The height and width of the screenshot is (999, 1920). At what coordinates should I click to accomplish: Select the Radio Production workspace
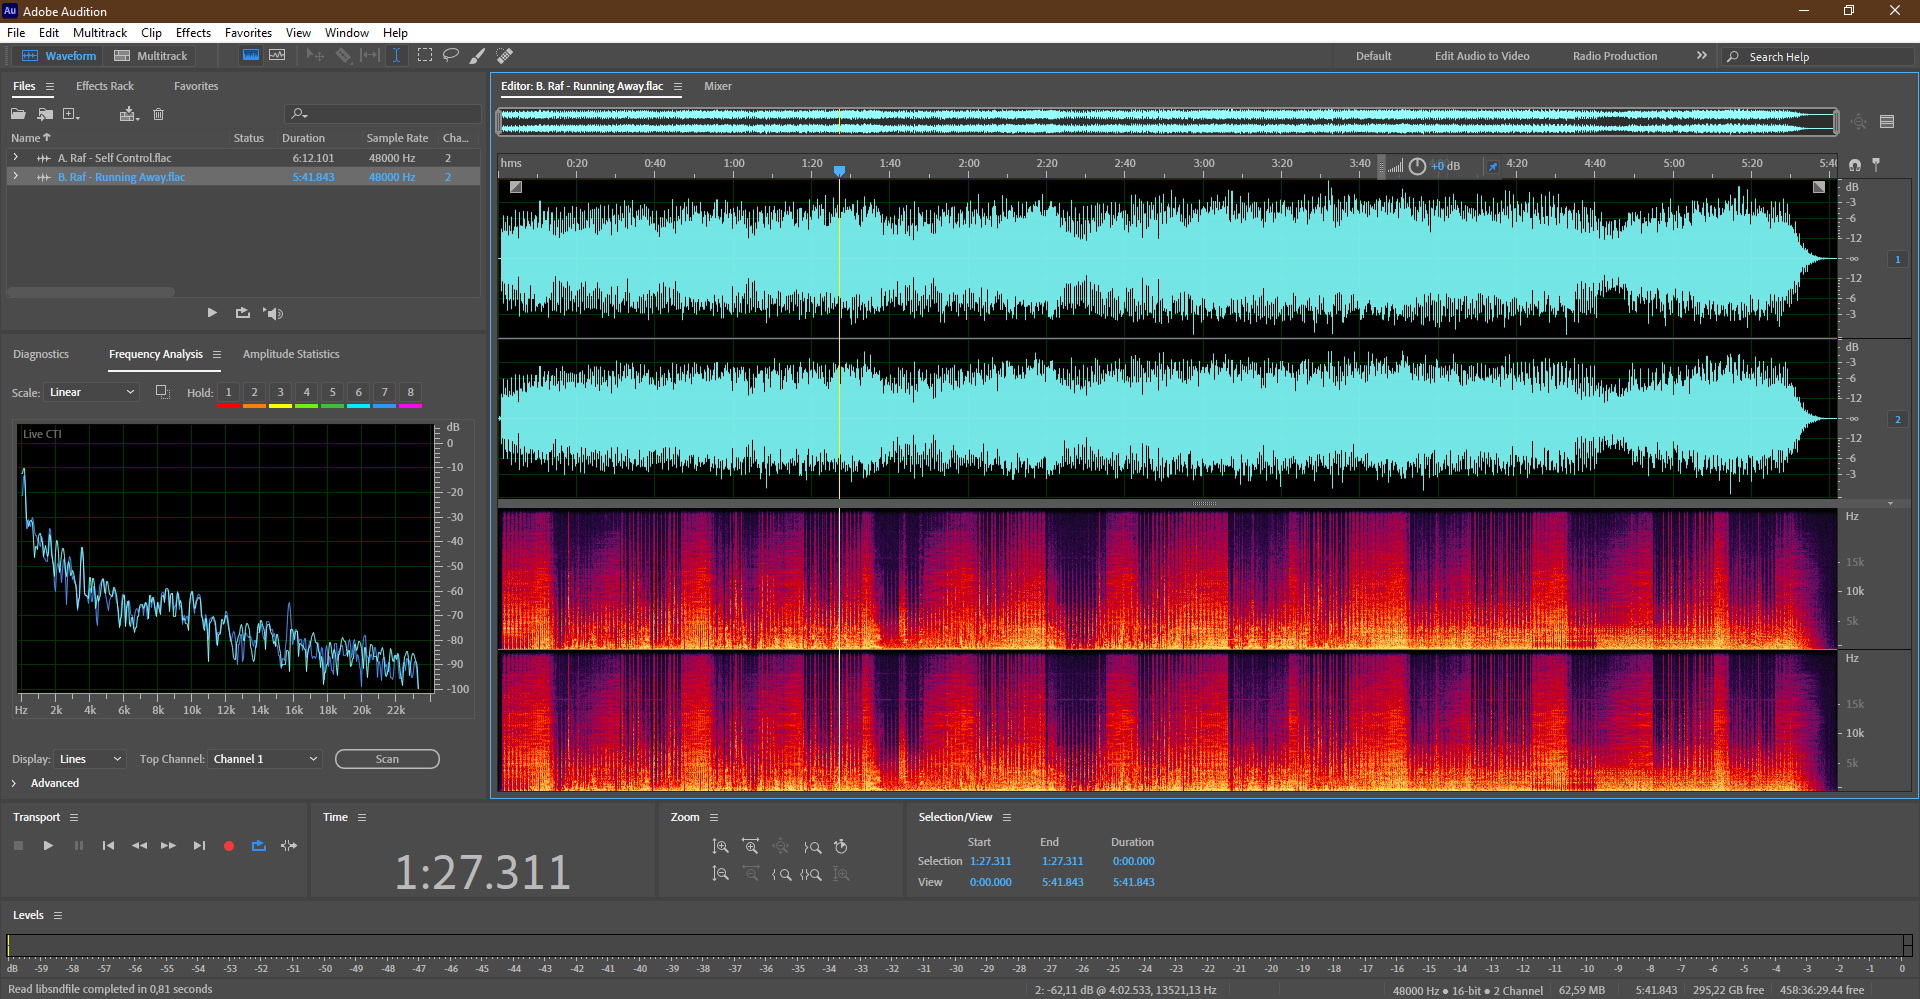1614,56
